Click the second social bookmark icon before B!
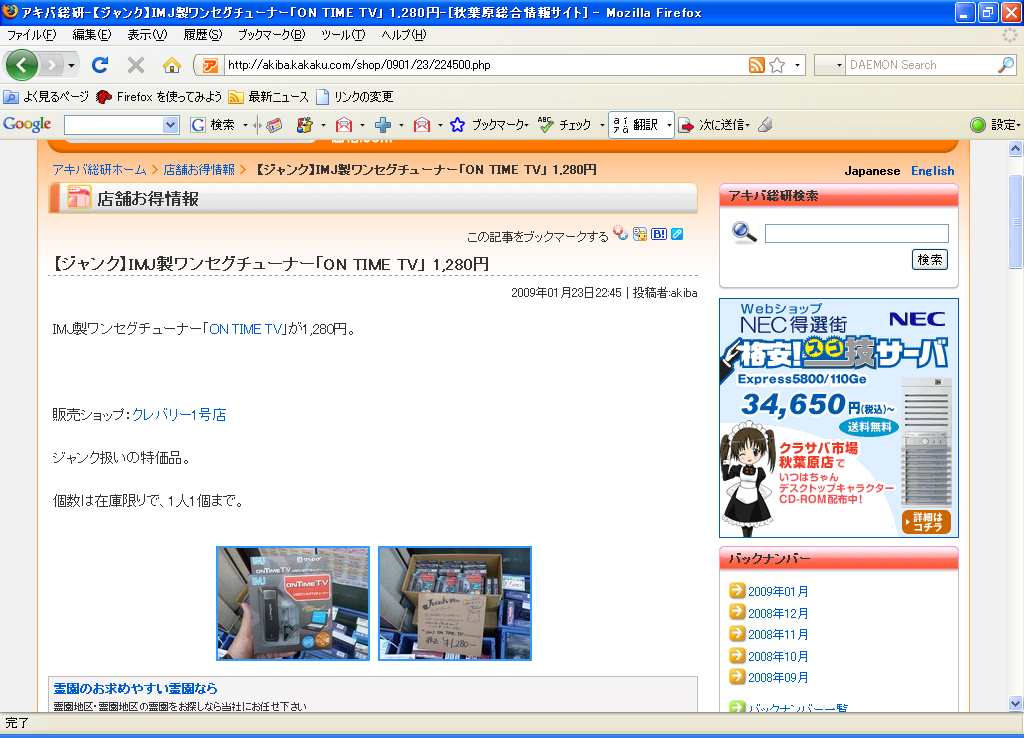Screen dimensions: 1024x738 640,234
